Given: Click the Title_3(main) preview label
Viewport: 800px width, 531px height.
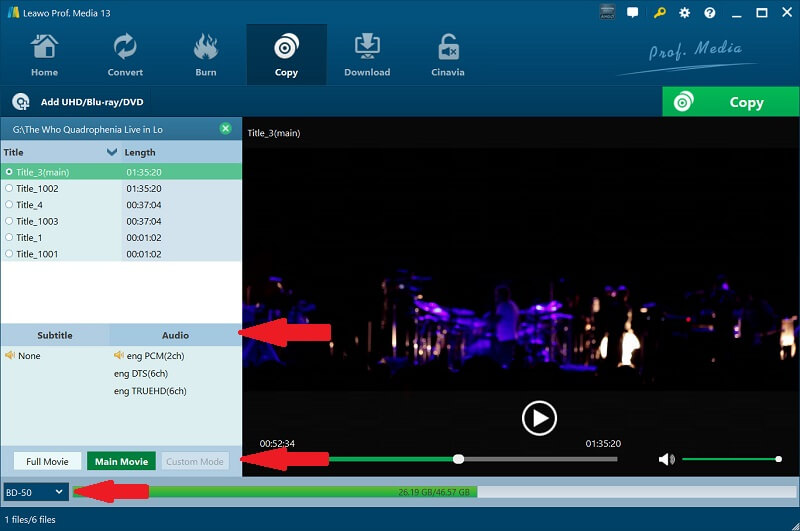Looking at the screenshot, I should 273,133.
